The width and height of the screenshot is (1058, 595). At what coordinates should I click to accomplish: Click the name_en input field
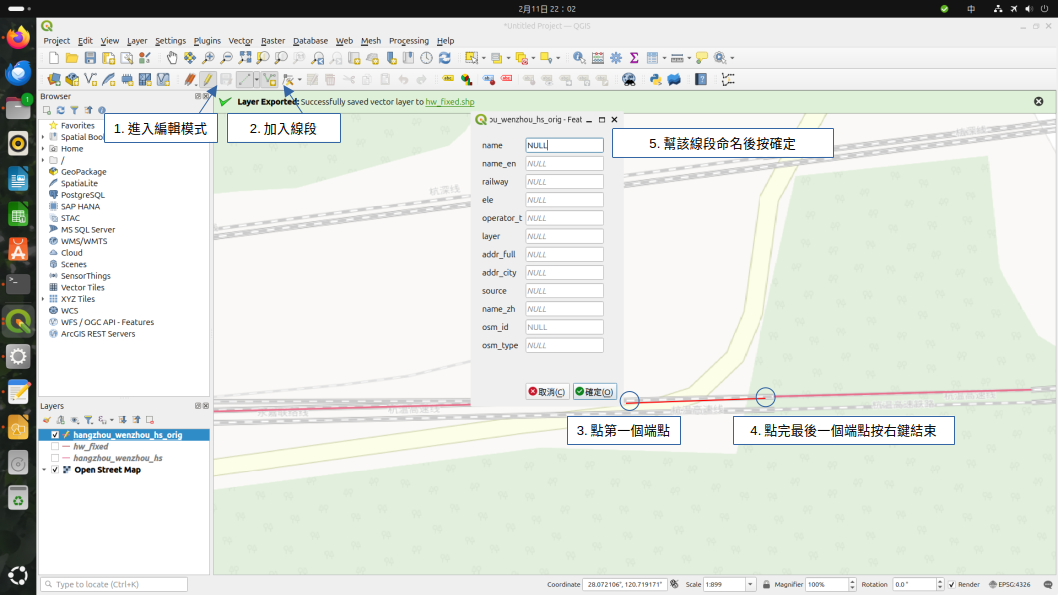[564, 164]
